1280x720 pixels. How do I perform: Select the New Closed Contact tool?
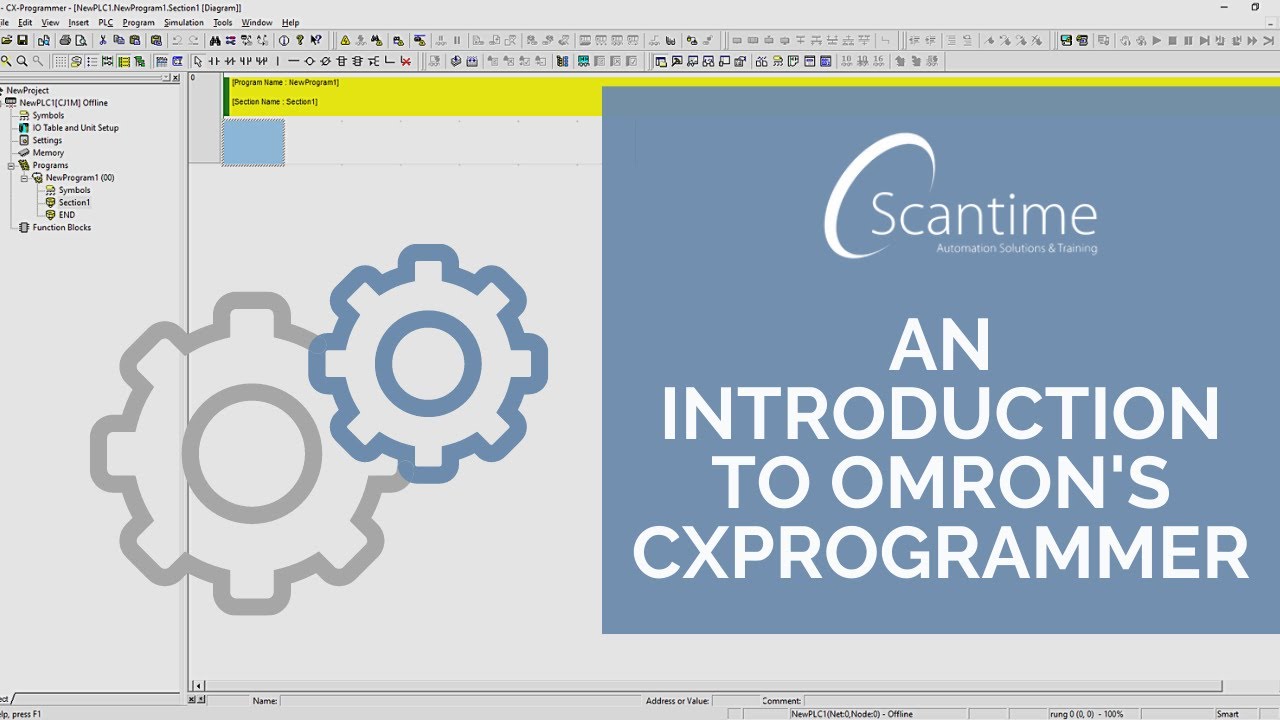pos(230,61)
